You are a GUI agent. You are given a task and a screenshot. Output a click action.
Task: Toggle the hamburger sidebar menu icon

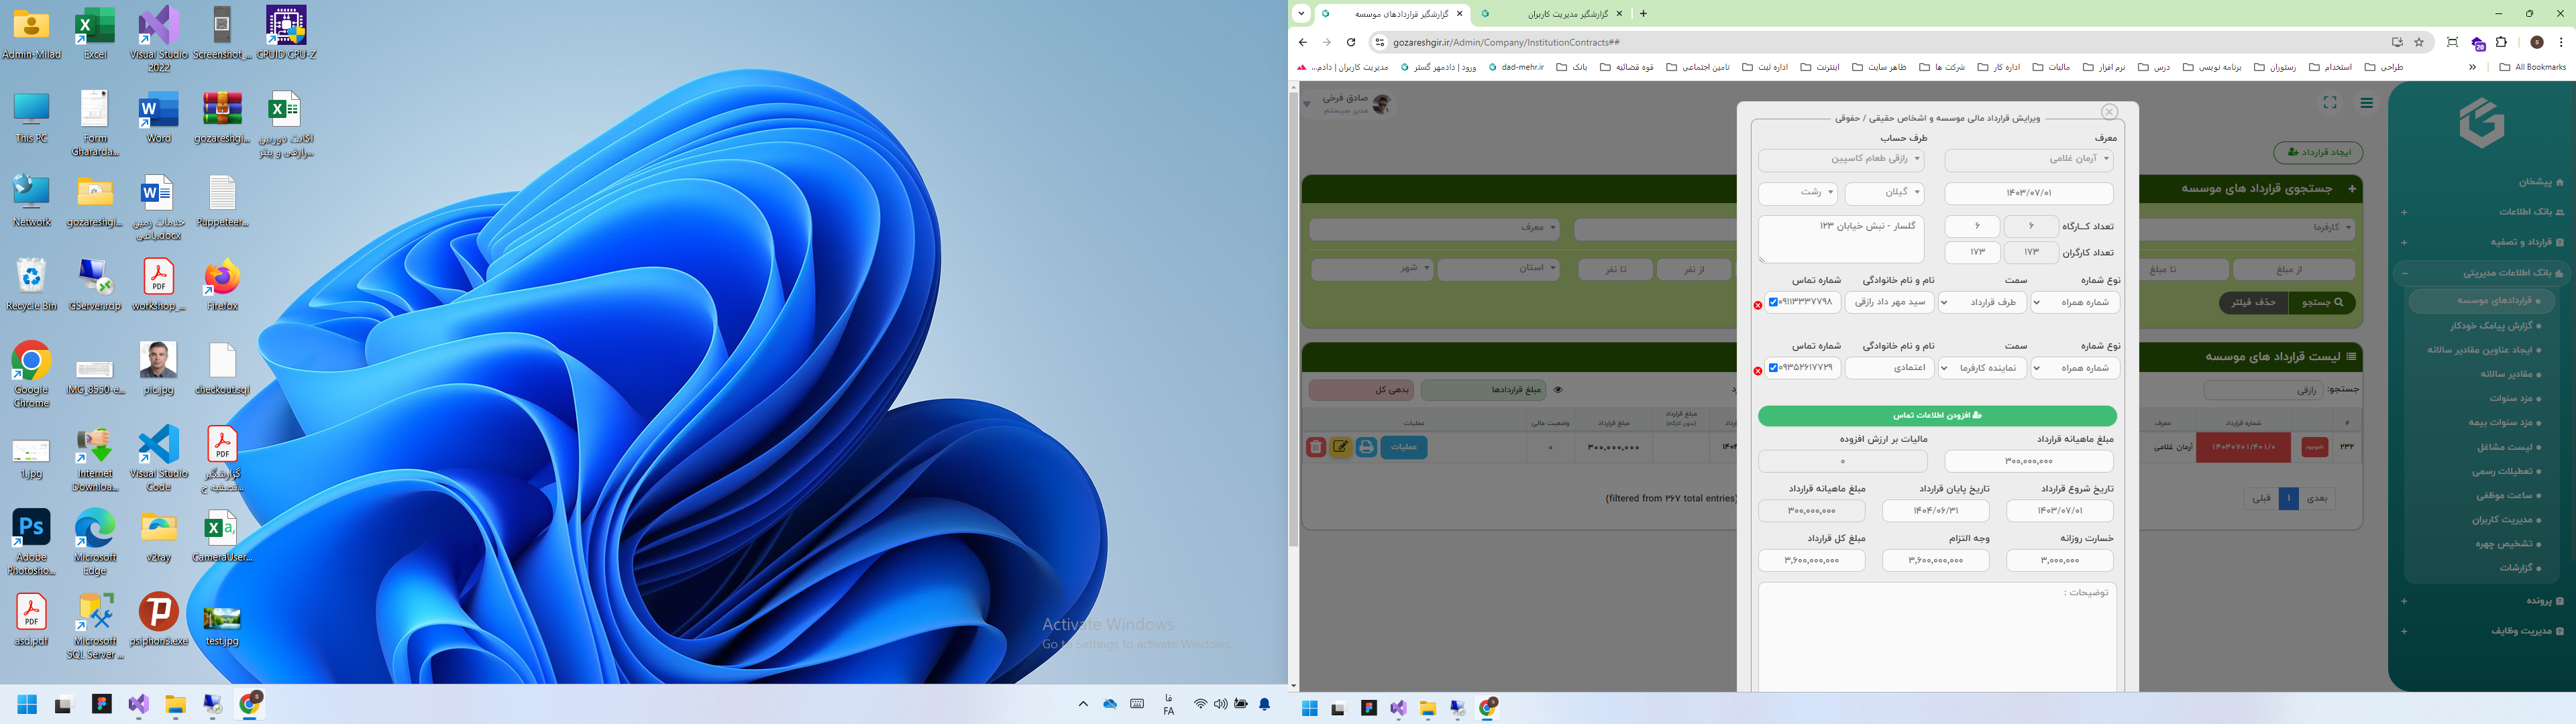coord(2366,103)
